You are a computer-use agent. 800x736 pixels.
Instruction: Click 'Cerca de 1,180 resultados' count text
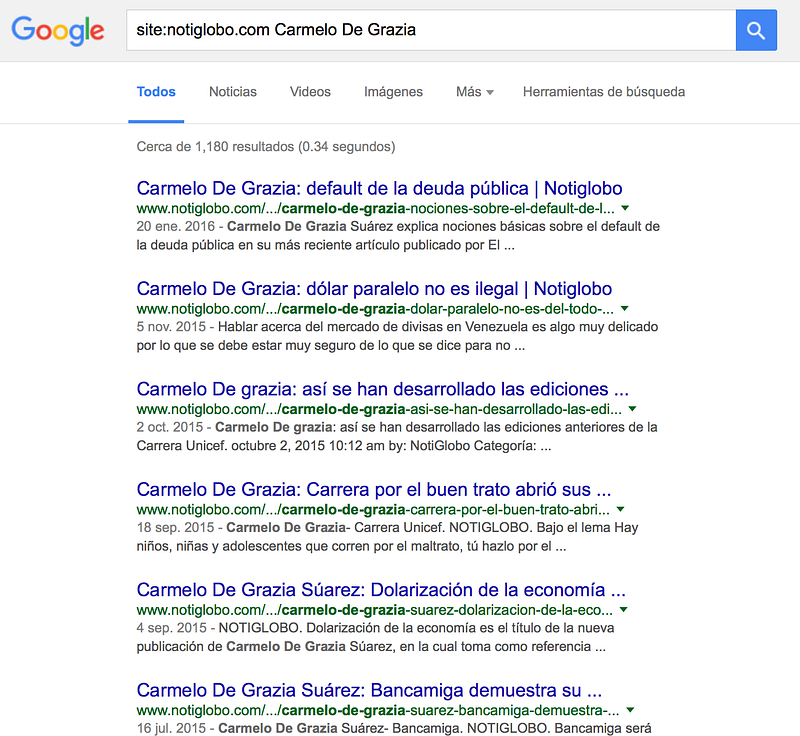click(x=266, y=147)
